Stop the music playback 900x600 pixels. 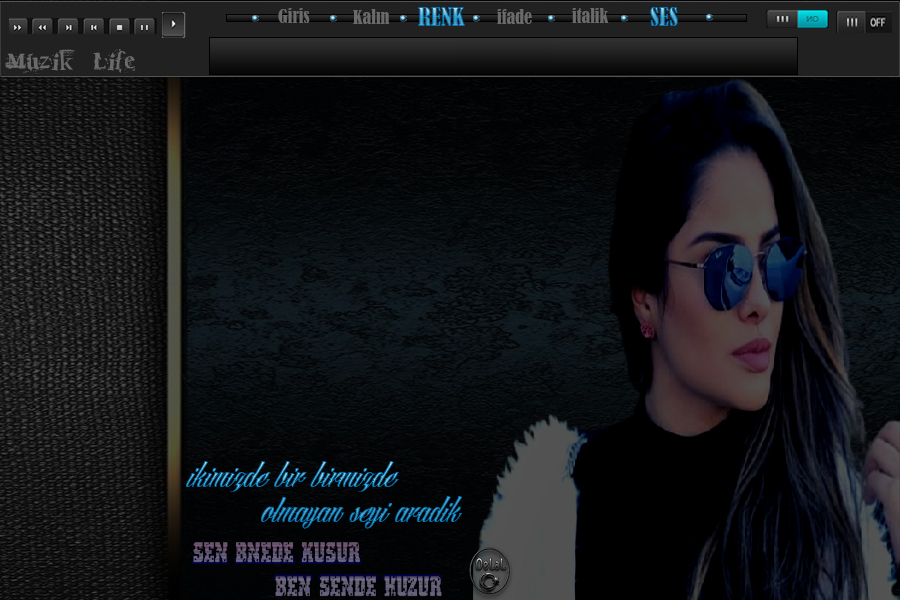coord(119,26)
